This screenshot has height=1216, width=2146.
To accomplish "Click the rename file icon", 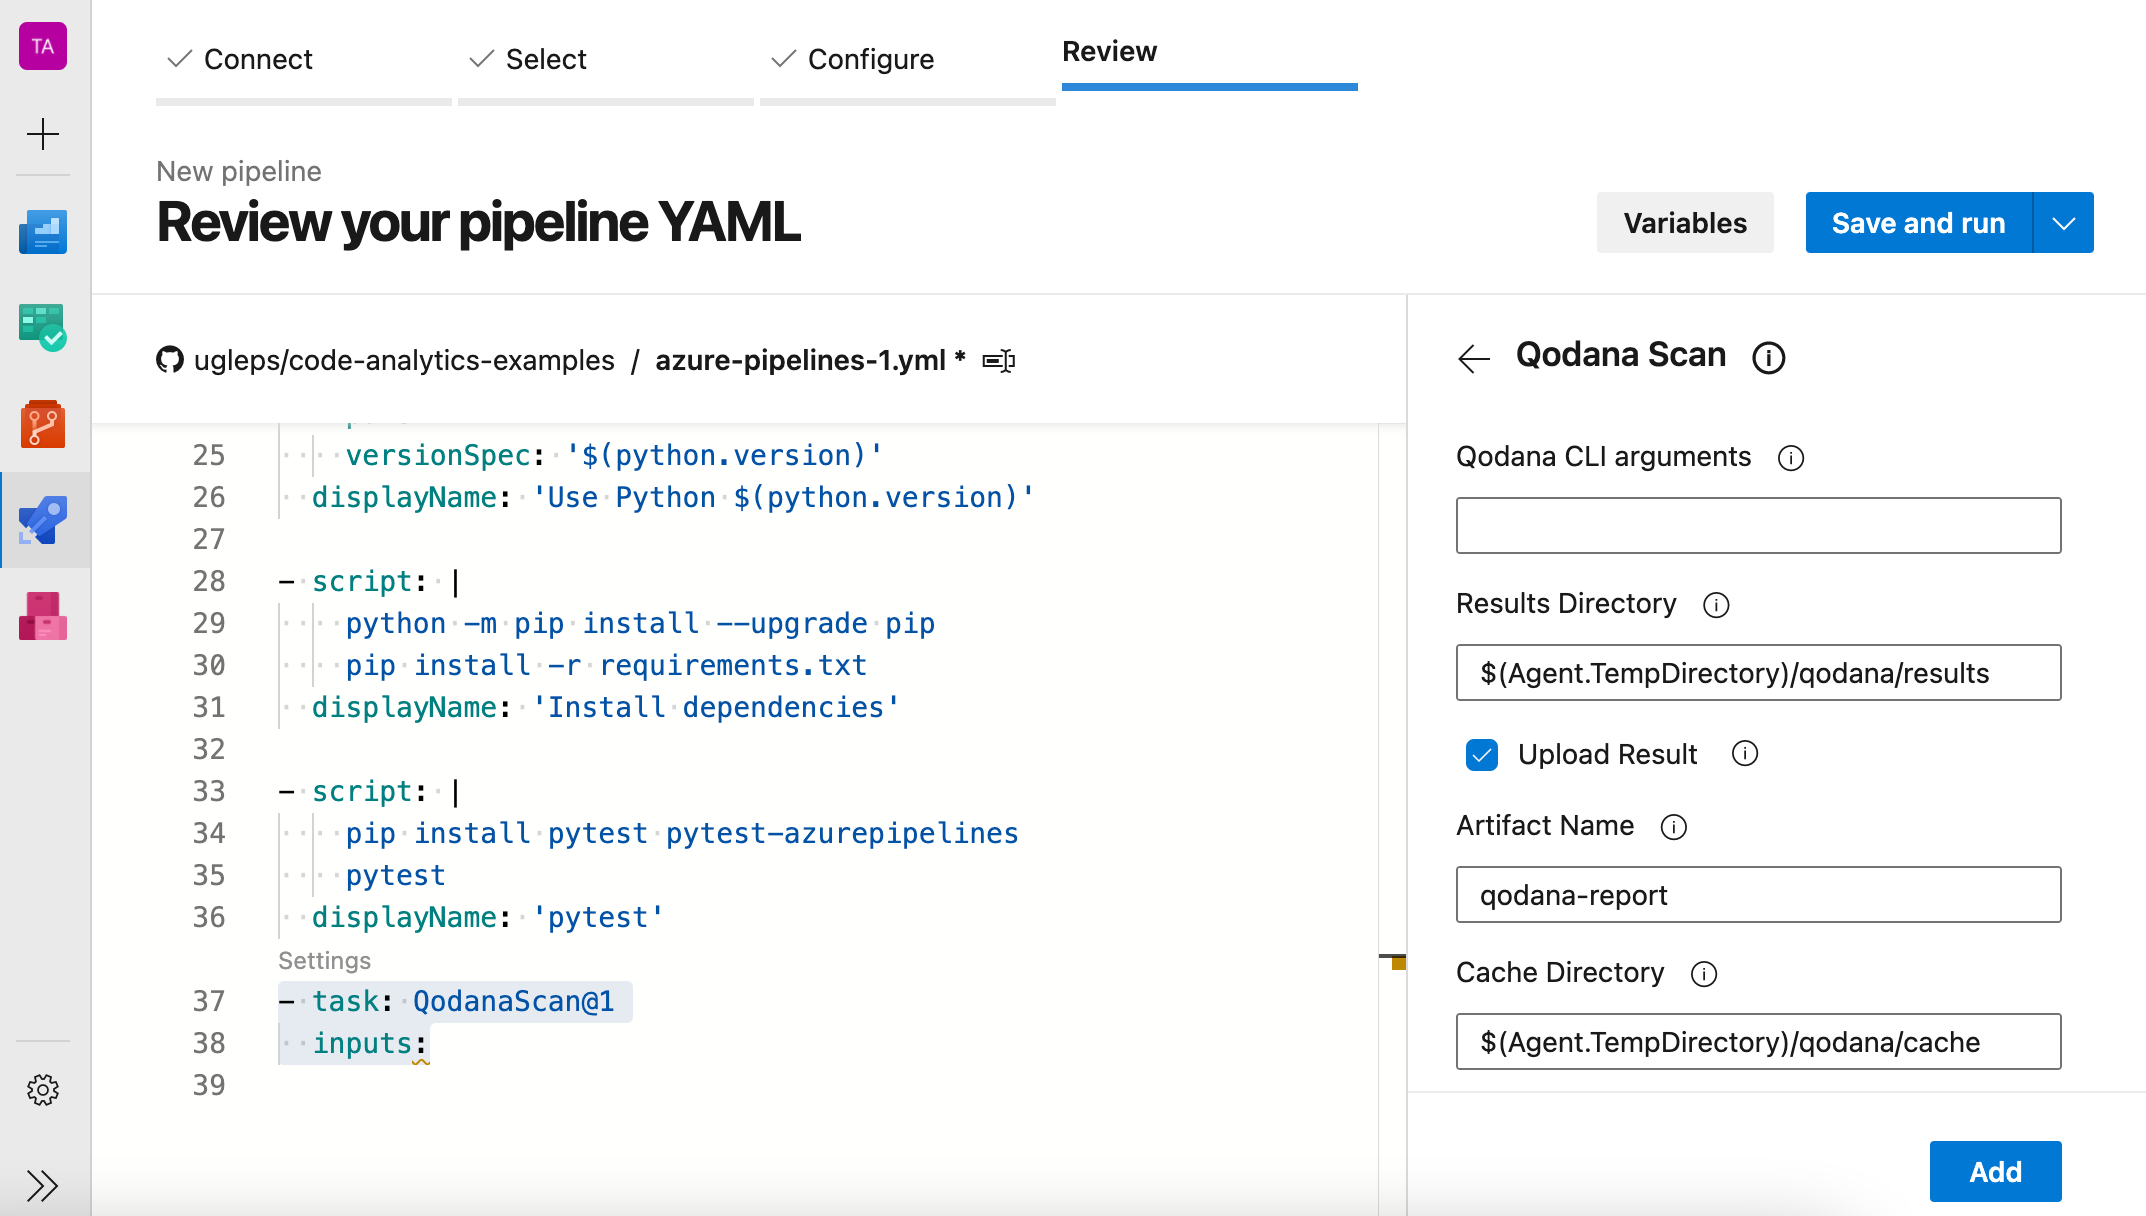I will [999, 361].
